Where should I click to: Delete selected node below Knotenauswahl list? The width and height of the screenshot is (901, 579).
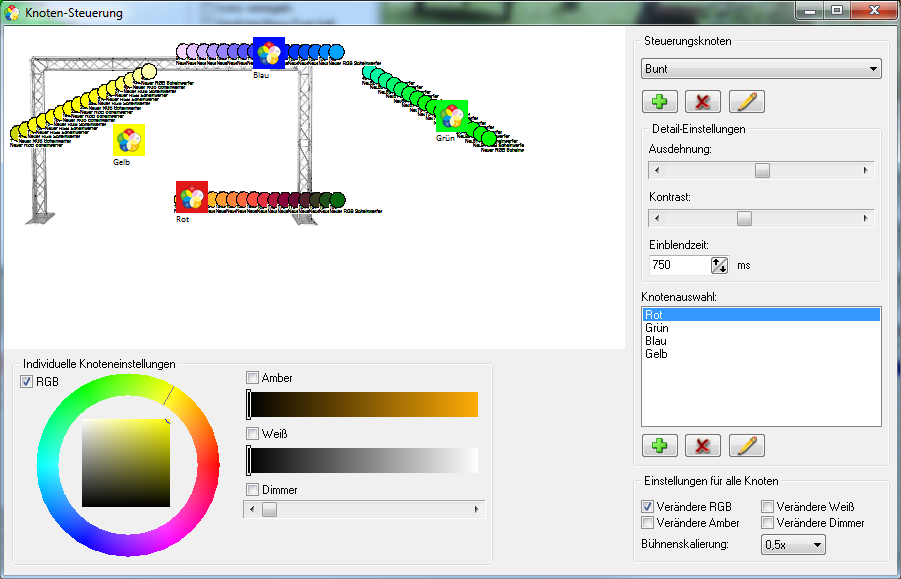(x=704, y=446)
